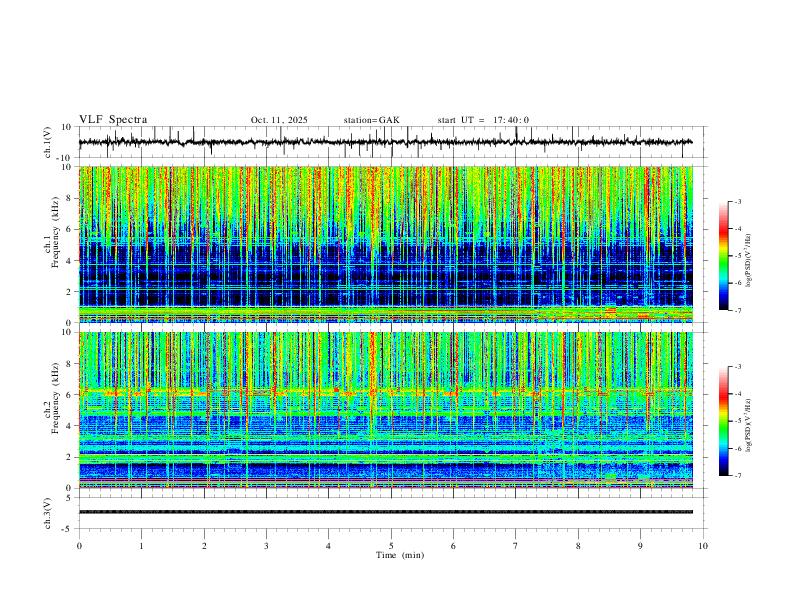Click the ch.3 flat black signal band
Image resolution: width=792 pixels, height=612 pixels.
[x=386, y=512]
